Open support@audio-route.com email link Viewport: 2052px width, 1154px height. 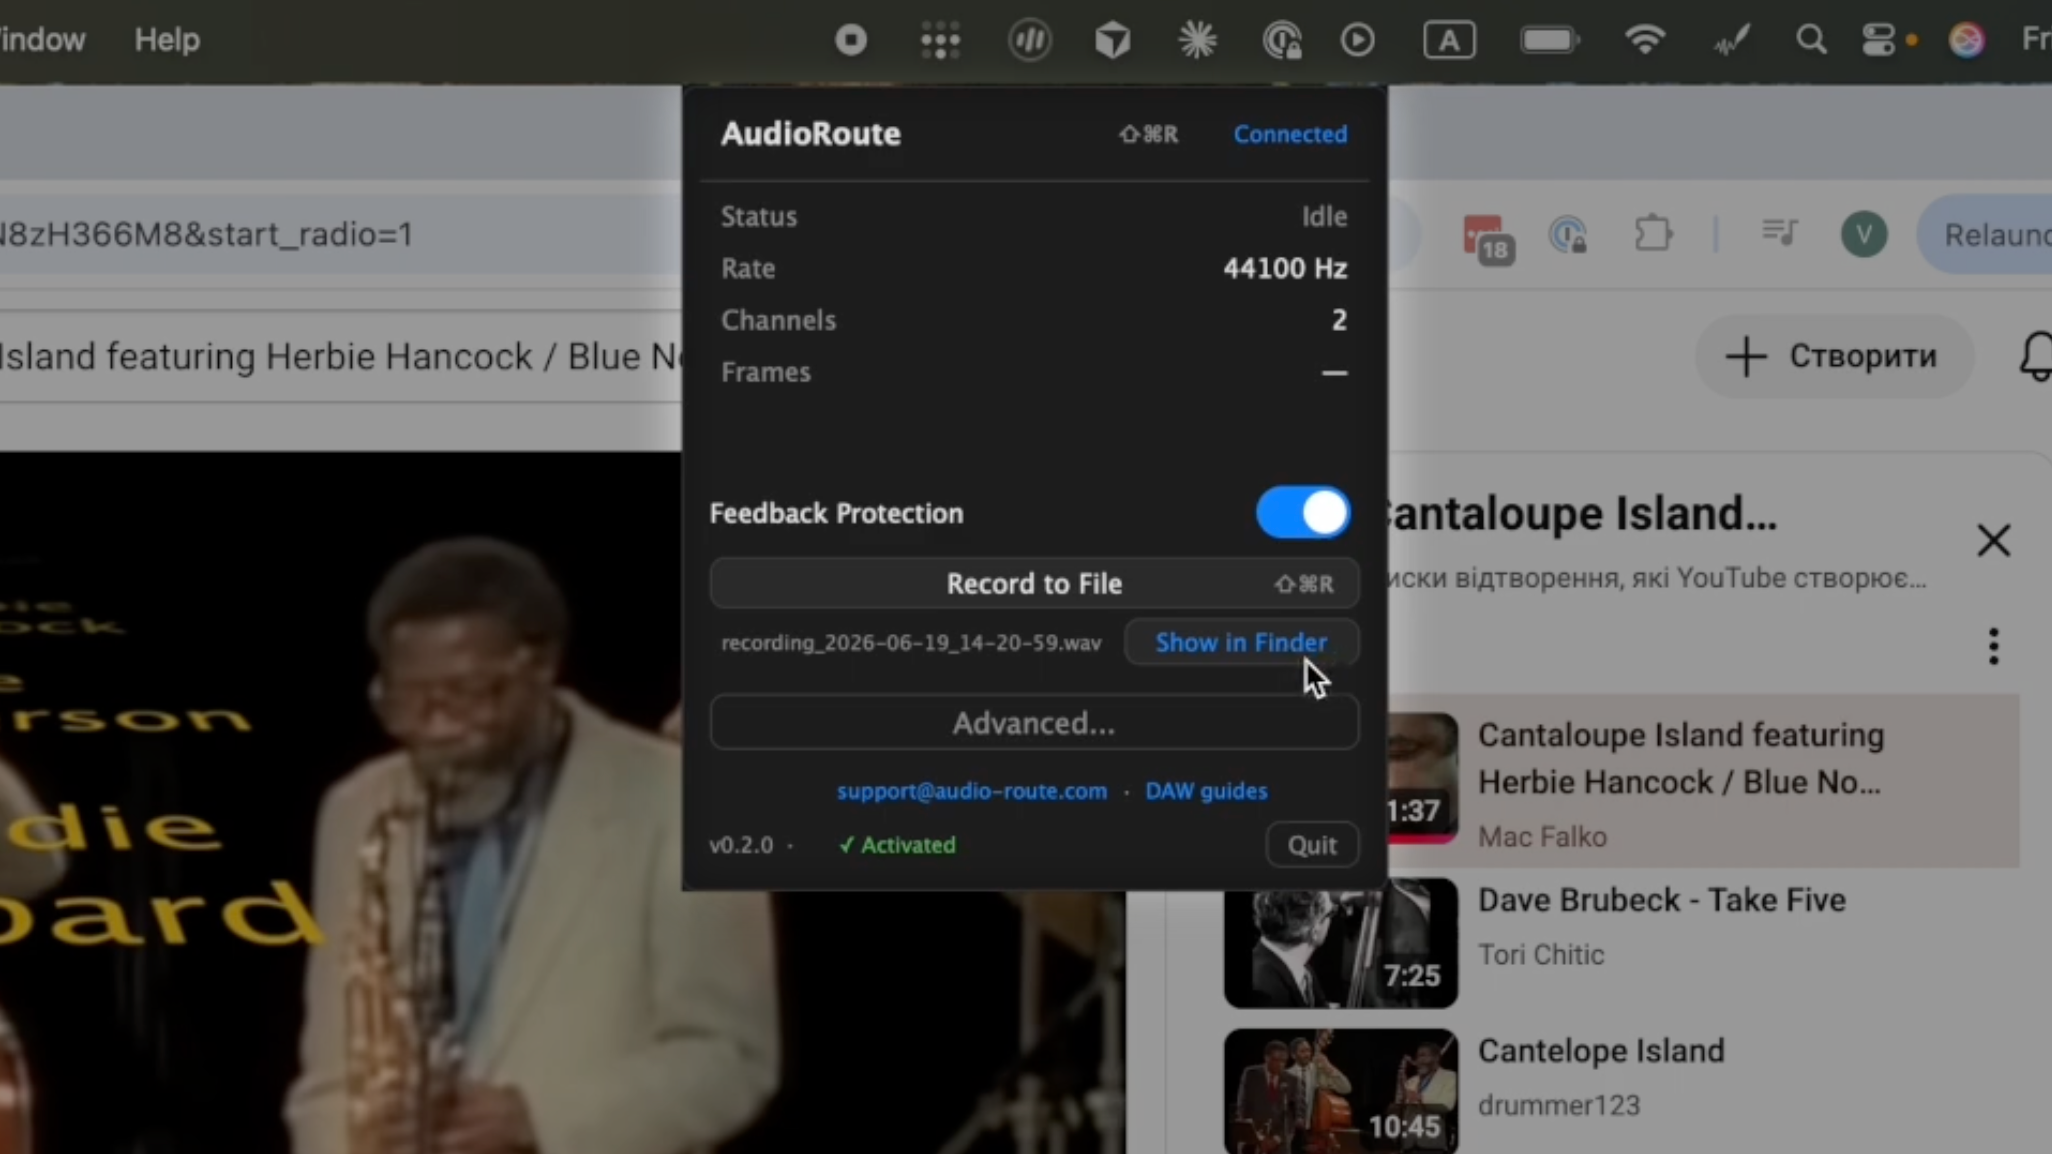point(972,791)
